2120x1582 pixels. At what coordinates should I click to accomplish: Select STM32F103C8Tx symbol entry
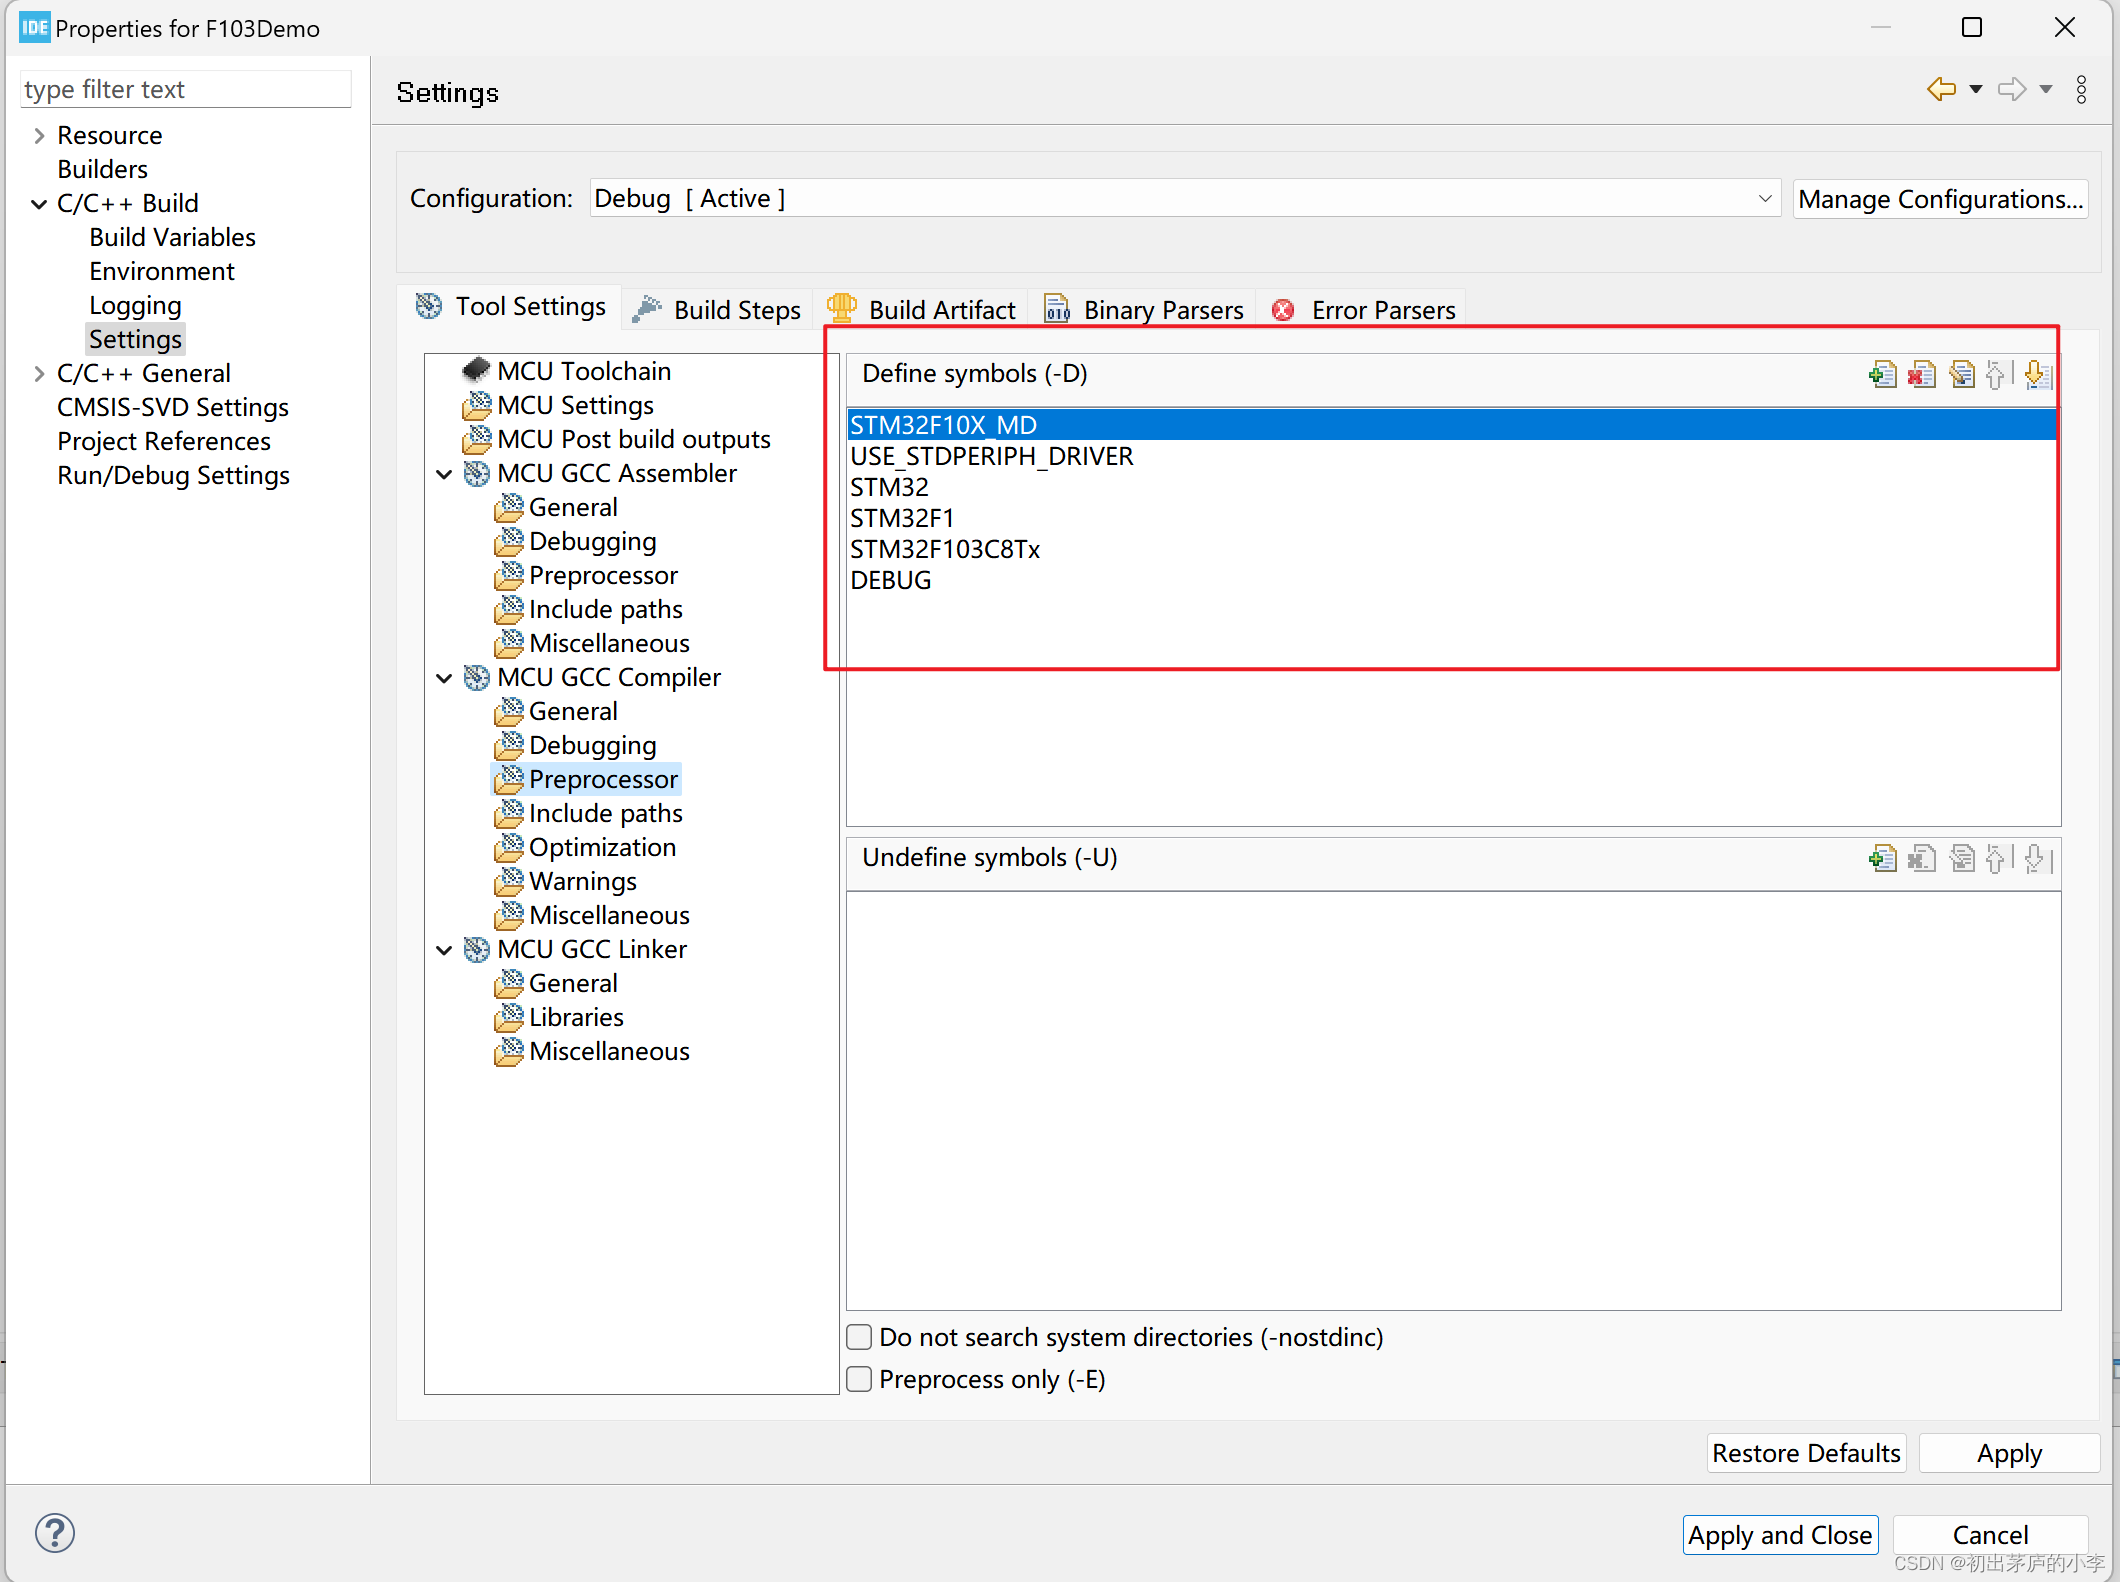pos(1451,549)
